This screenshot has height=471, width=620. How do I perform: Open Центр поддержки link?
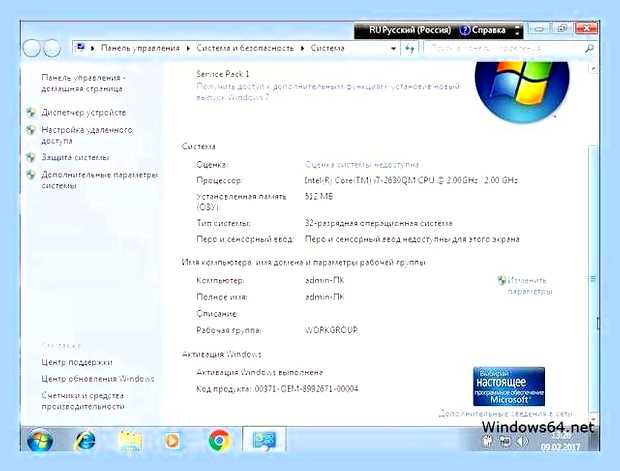click(x=77, y=362)
